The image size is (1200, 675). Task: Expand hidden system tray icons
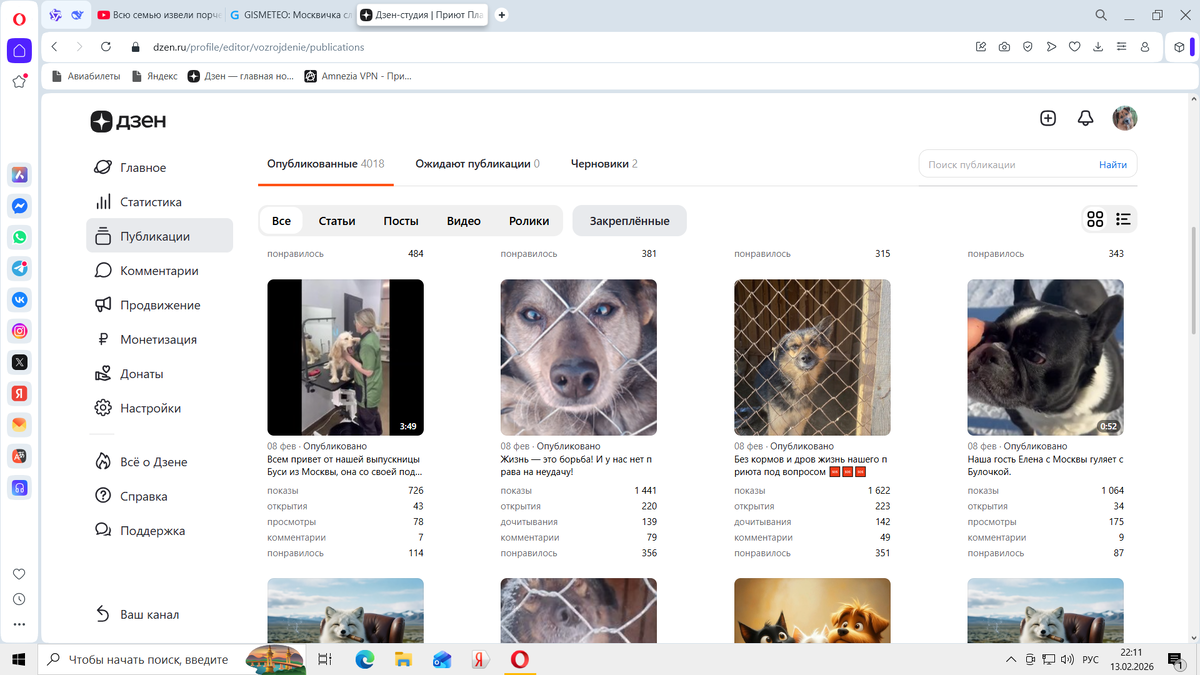(1013, 660)
